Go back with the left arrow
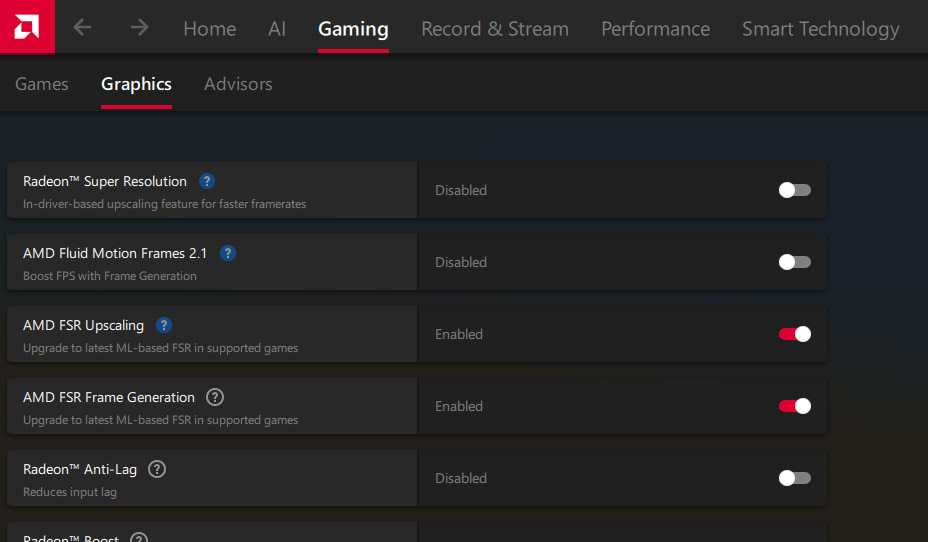This screenshot has width=928, height=542. 82,28
